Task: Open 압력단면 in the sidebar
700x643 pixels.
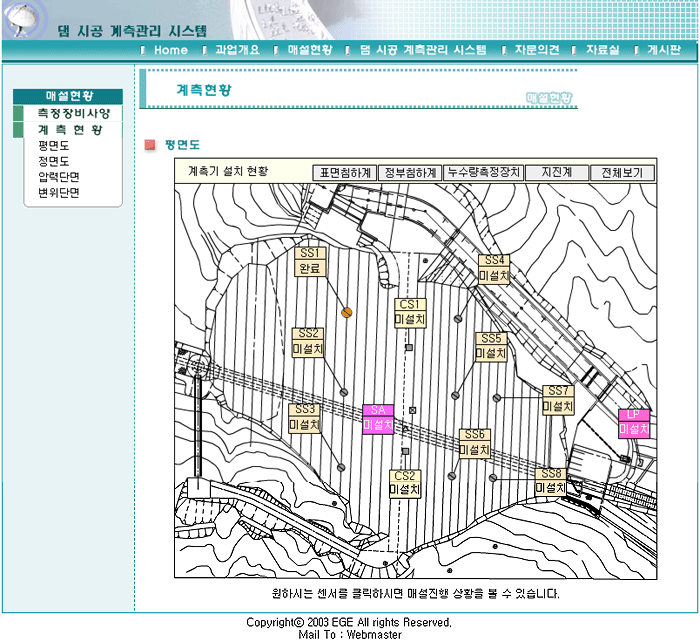Action: point(59,177)
